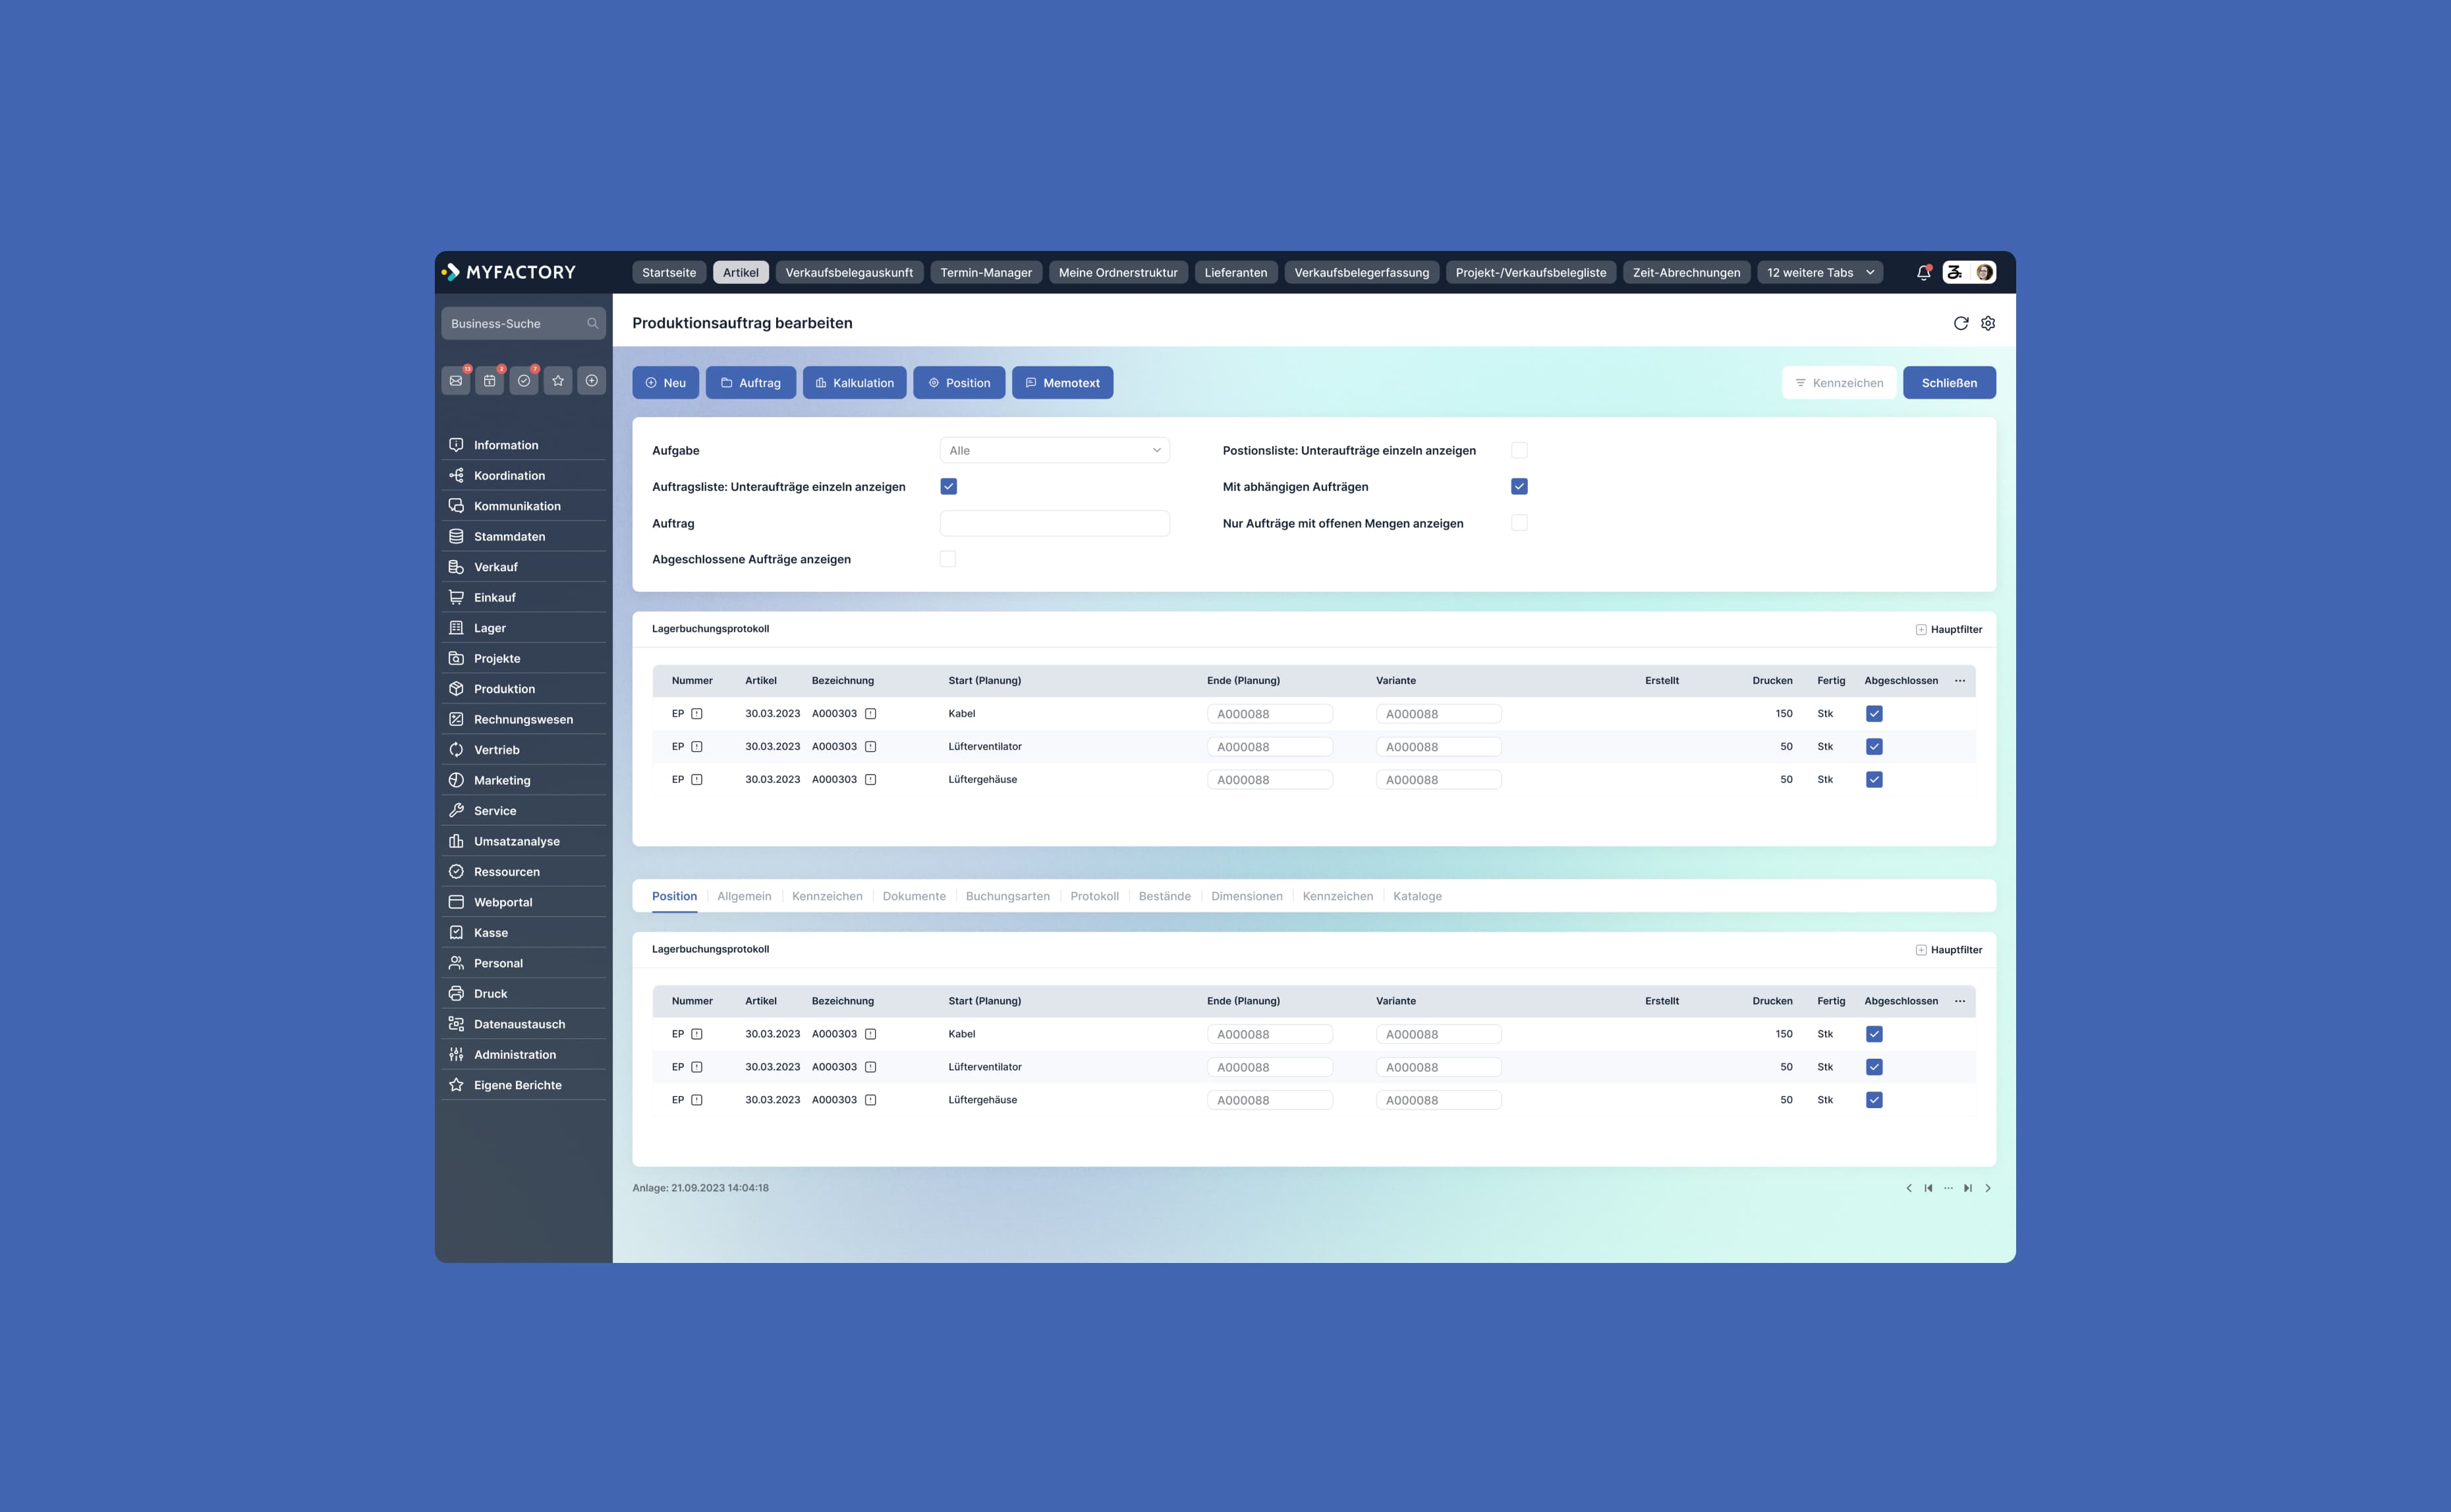
Task: Expand the 12 weitere Tabs dropdown
Action: 1820,272
